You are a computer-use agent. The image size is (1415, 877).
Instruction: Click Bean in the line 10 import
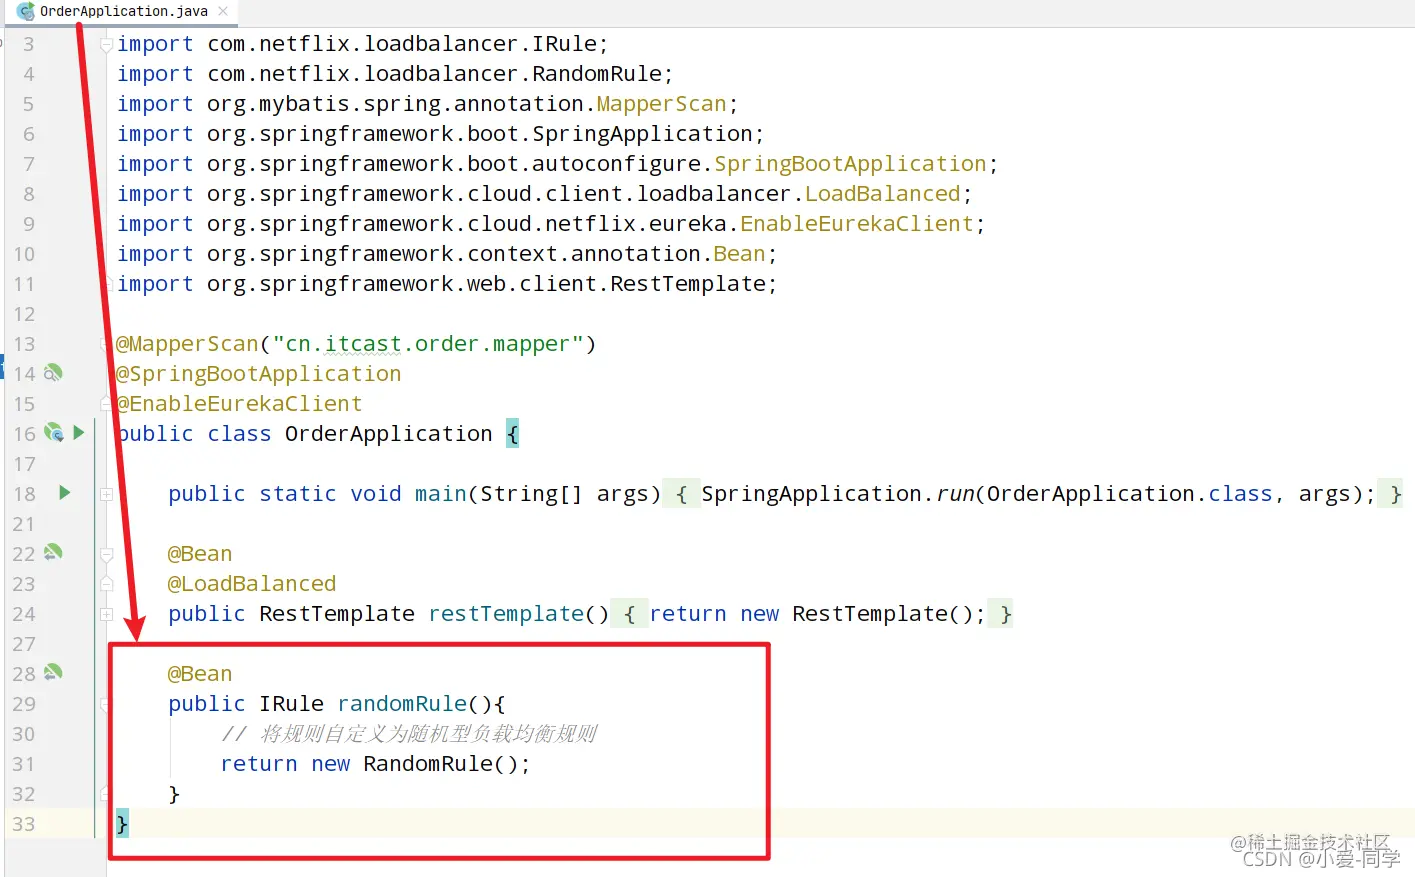739,254
